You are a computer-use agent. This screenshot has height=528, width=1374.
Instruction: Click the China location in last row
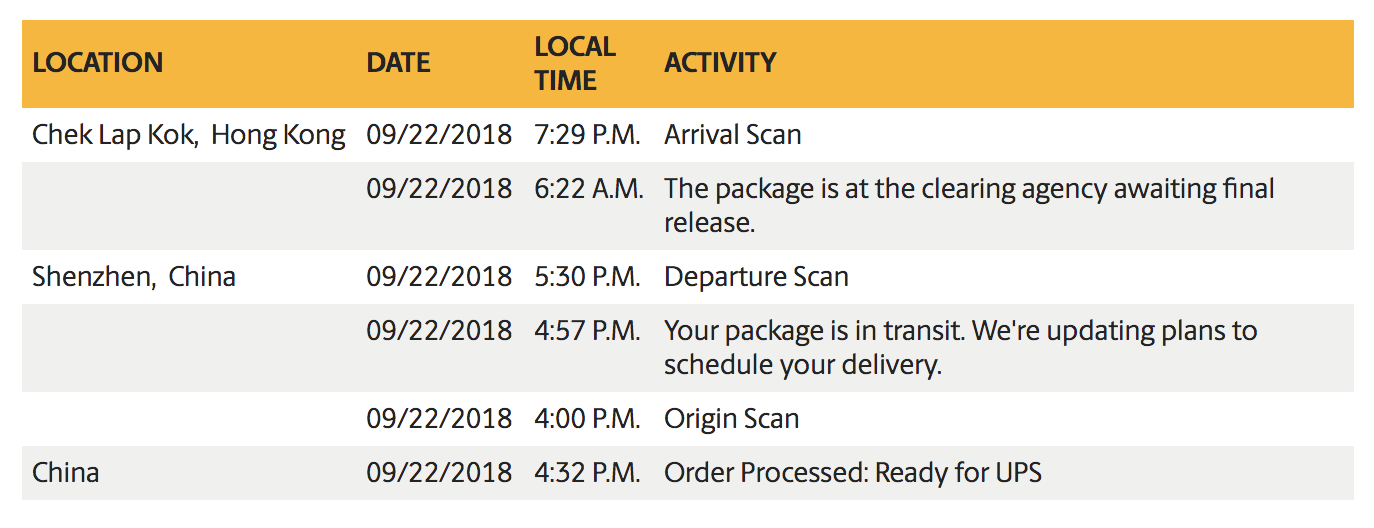66,472
